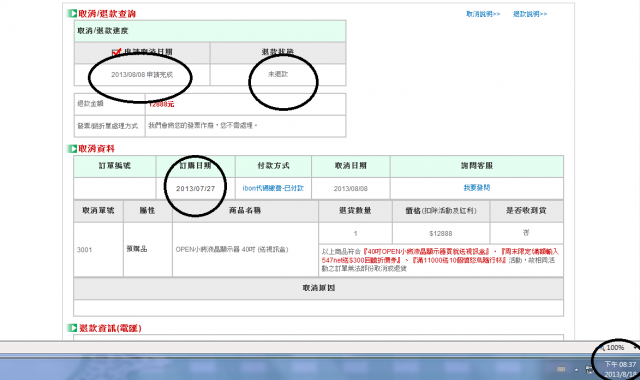Viewport: 640px width, 380px height.
Task: Select the 2013/08/08 申請完成 text
Action: [x=142, y=75]
